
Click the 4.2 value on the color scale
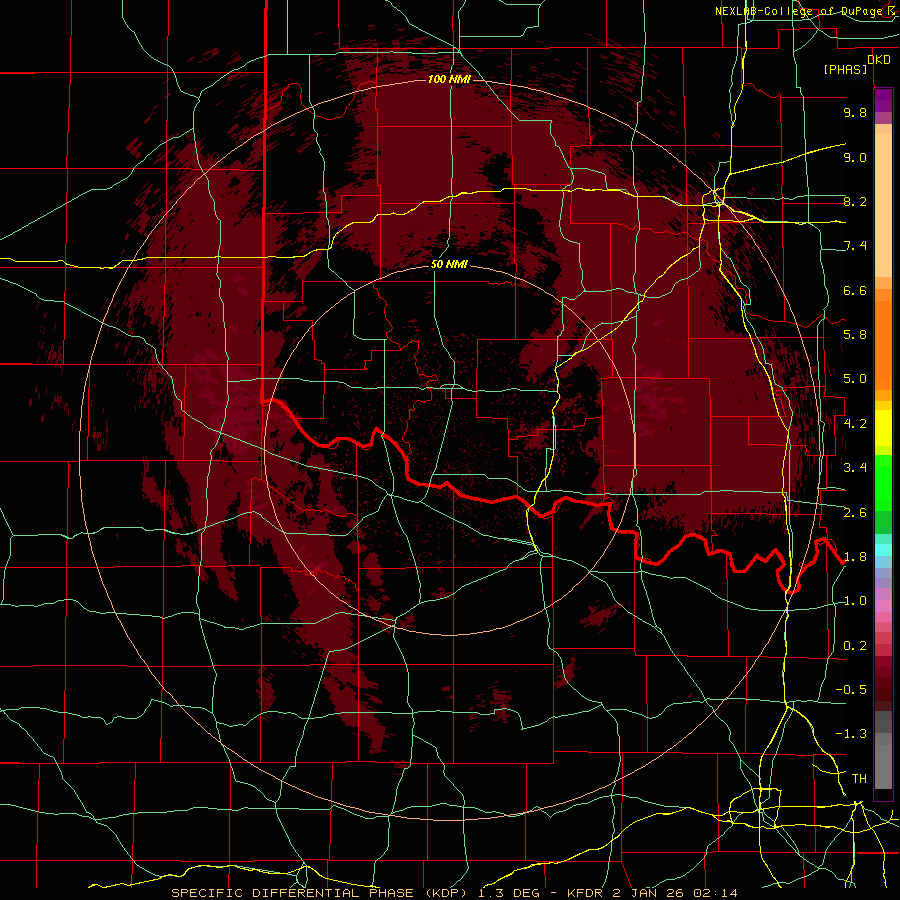(855, 424)
